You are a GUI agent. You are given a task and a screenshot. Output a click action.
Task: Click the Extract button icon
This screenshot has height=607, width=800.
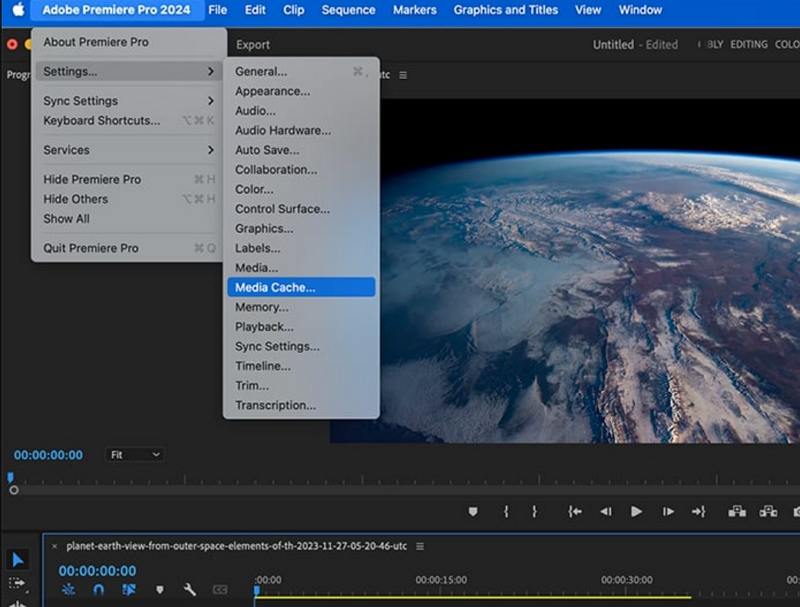[x=768, y=511]
